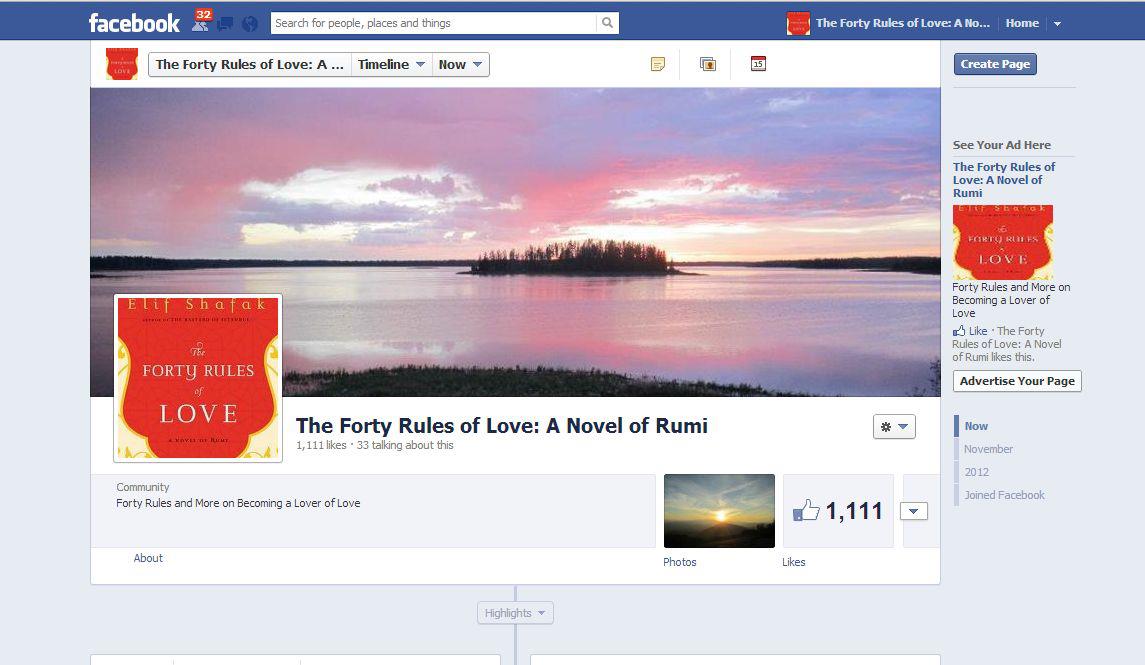Image resolution: width=1145 pixels, height=665 pixels.
Task: Click '33 talking about this' link
Action: tap(405, 445)
